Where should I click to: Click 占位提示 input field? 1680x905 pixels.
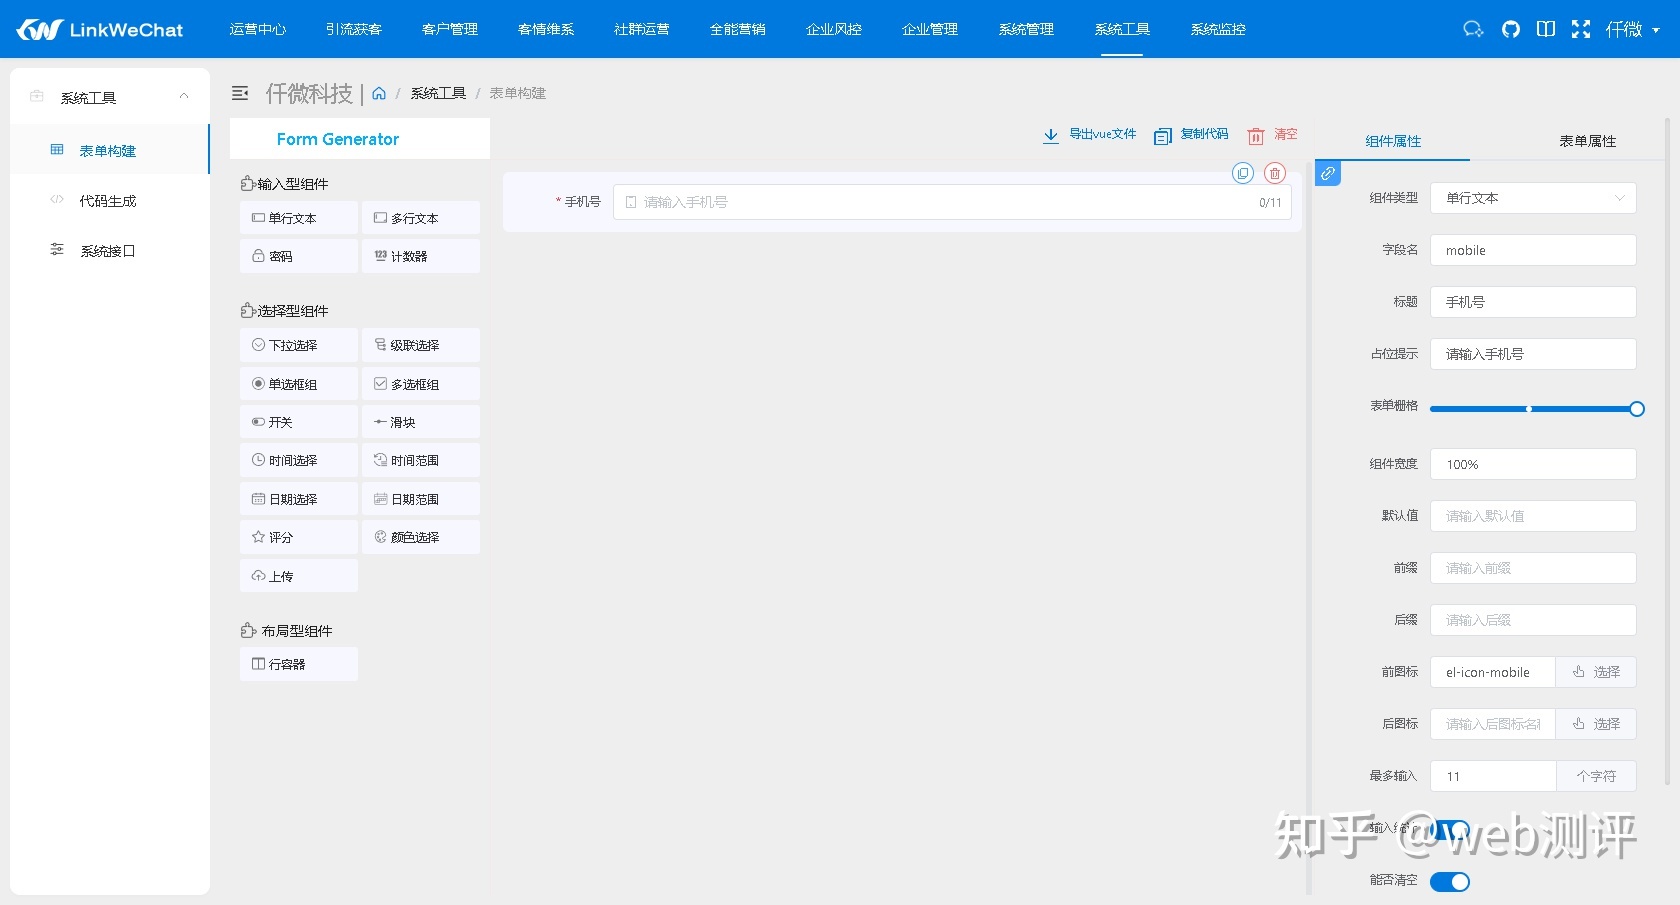(x=1533, y=354)
